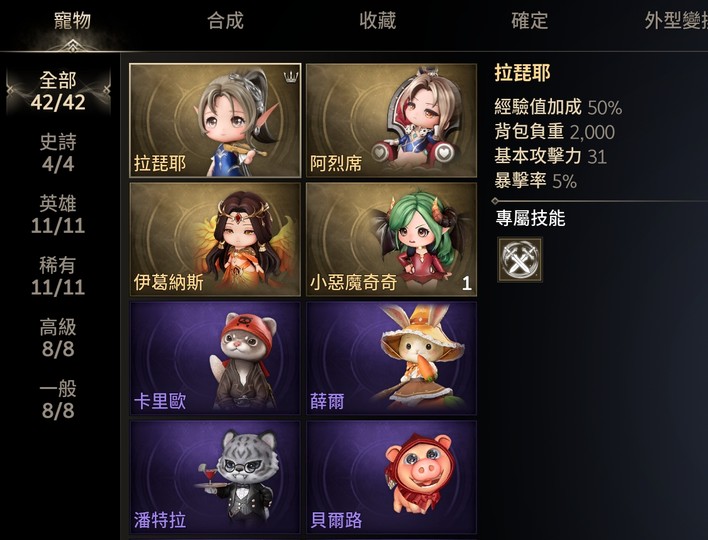Switch to the 合成 tab

(x=225, y=21)
